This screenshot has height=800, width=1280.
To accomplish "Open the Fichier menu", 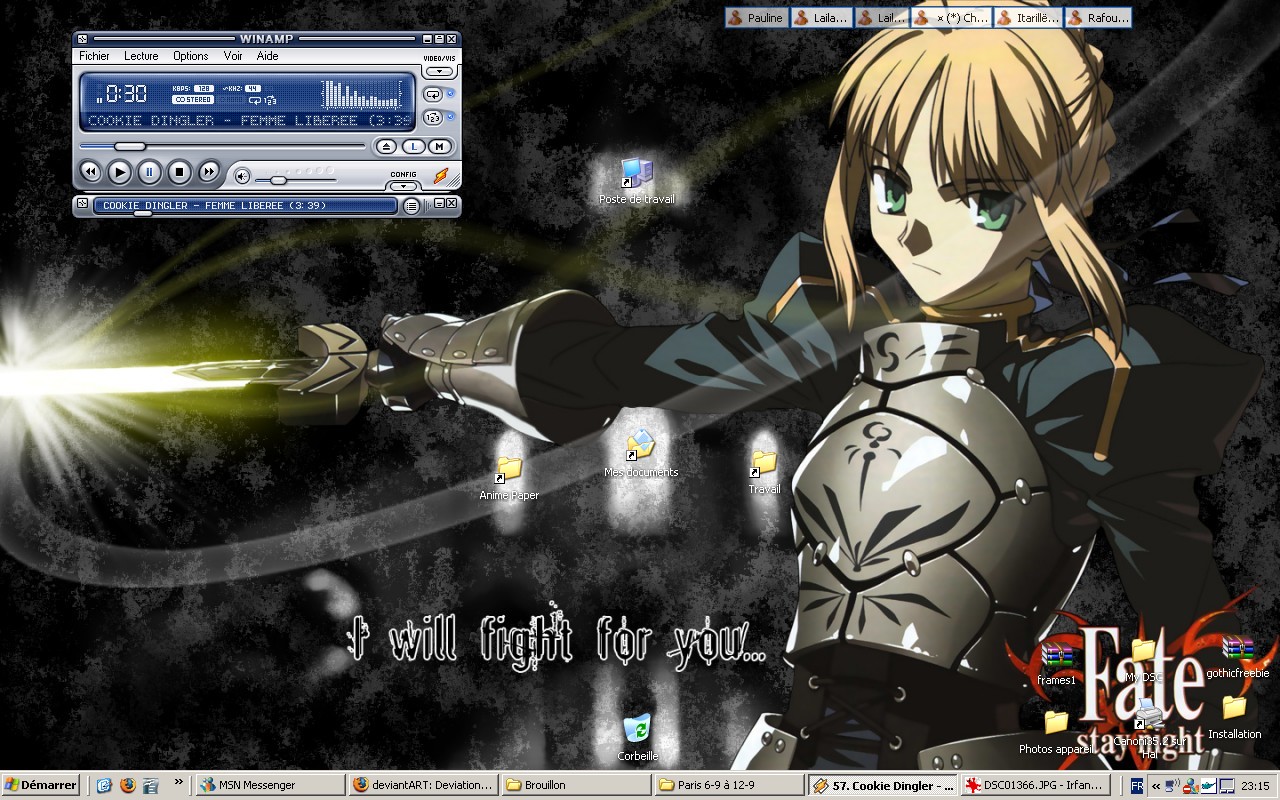I will [x=94, y=56].
